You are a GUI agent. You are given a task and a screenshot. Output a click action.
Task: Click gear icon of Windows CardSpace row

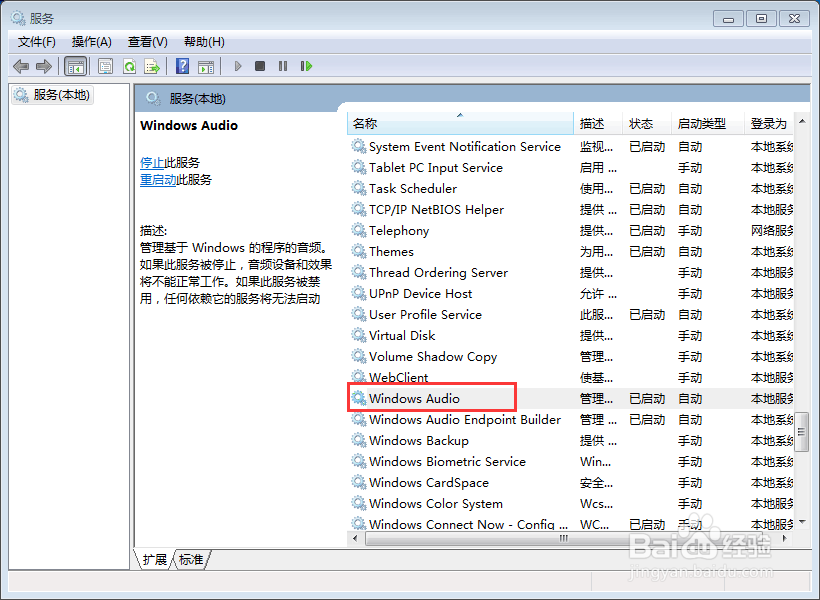(x=358, y=482)
